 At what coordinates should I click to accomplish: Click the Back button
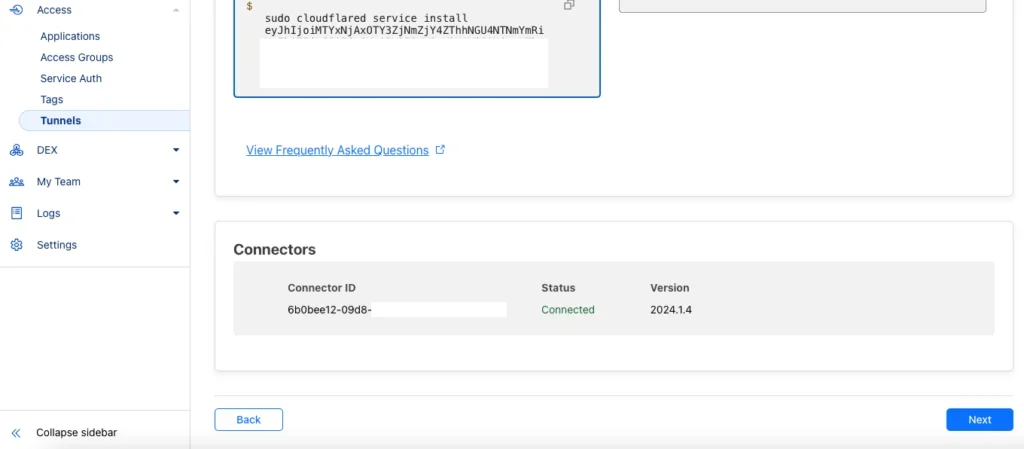point(248,420)
